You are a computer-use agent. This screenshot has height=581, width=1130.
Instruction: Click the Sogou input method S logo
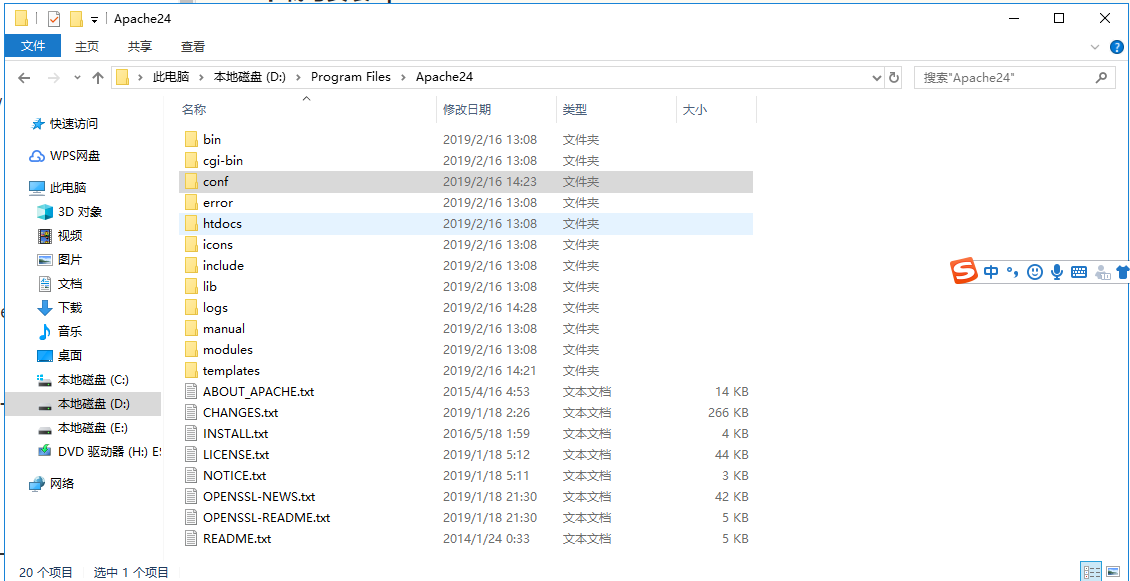click(964, 271)
